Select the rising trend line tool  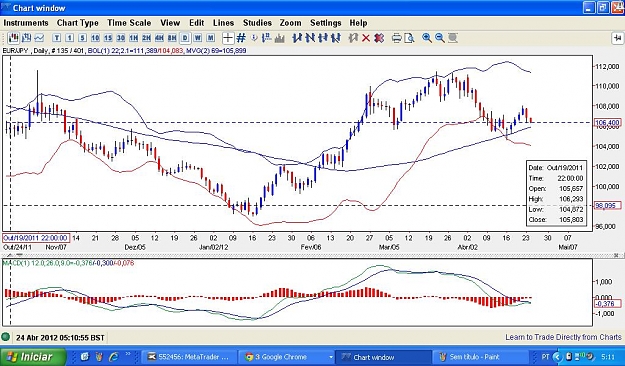[297, 38]
